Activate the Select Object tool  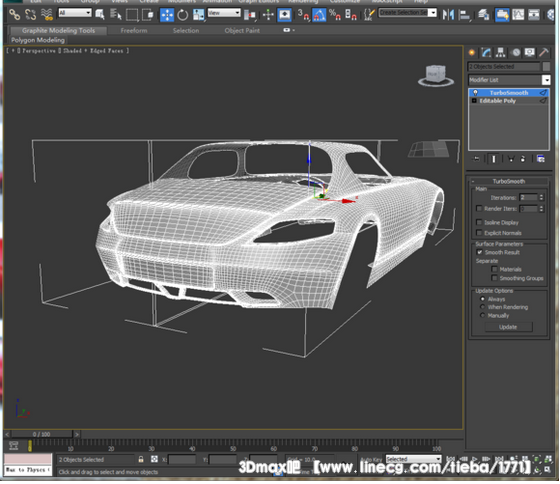[100, 14]
